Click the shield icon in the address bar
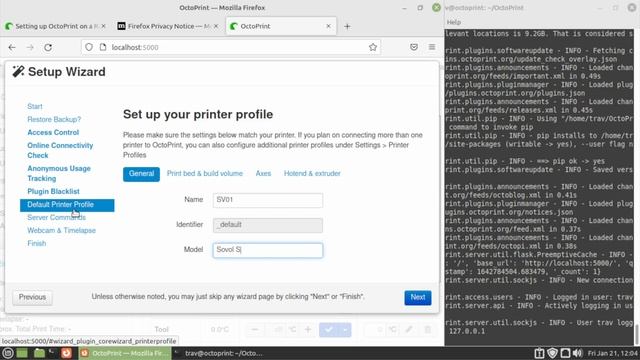The height and width of the screenshot is (360, 640). [x=89, y=47]
